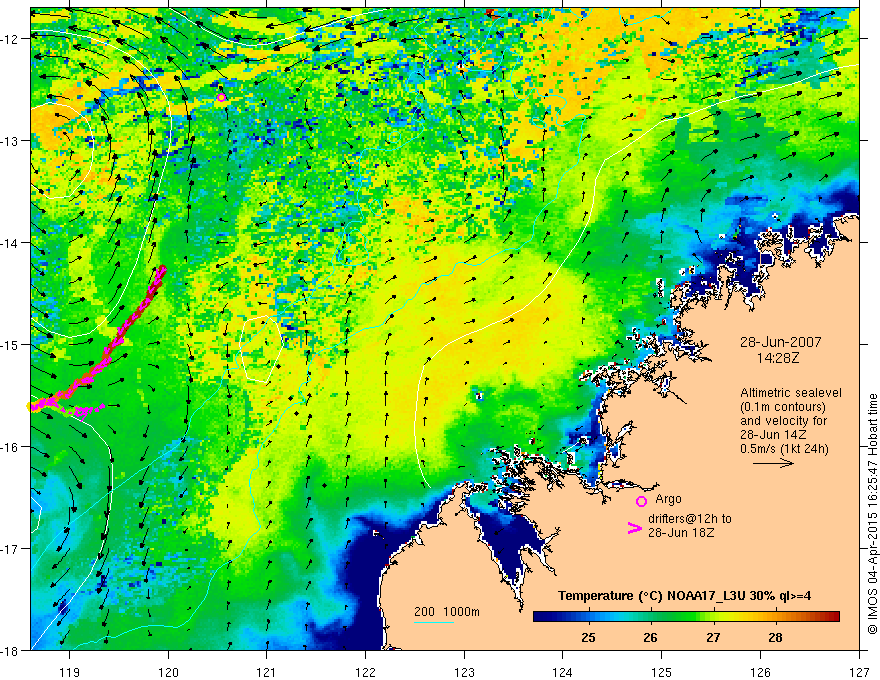
Task: Click the longitude axis label 121
Action: coord(267,672)
